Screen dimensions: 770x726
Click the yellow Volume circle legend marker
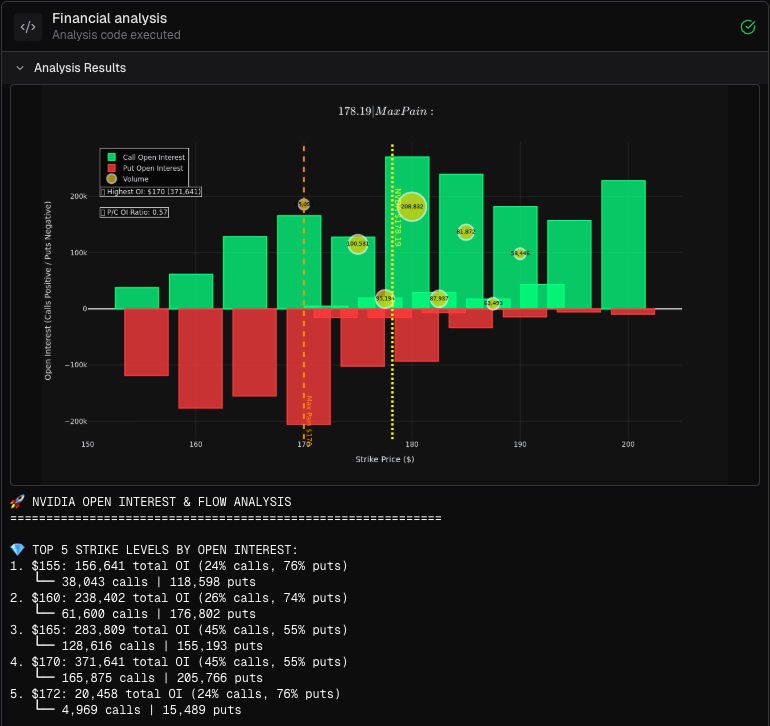point(112,179)
